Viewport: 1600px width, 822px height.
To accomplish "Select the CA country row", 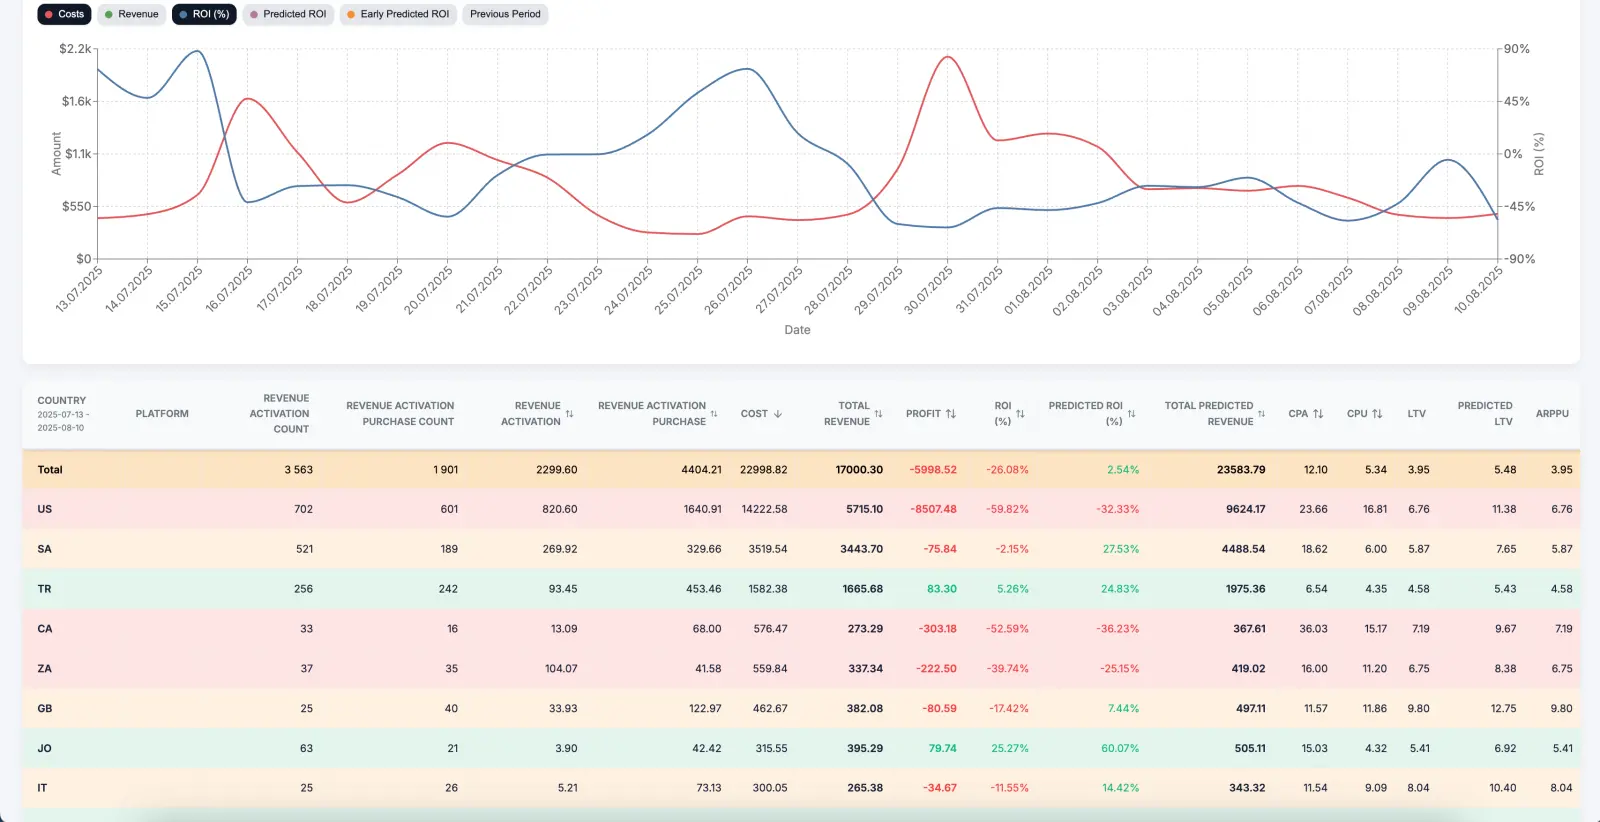I will pos(800,629).
